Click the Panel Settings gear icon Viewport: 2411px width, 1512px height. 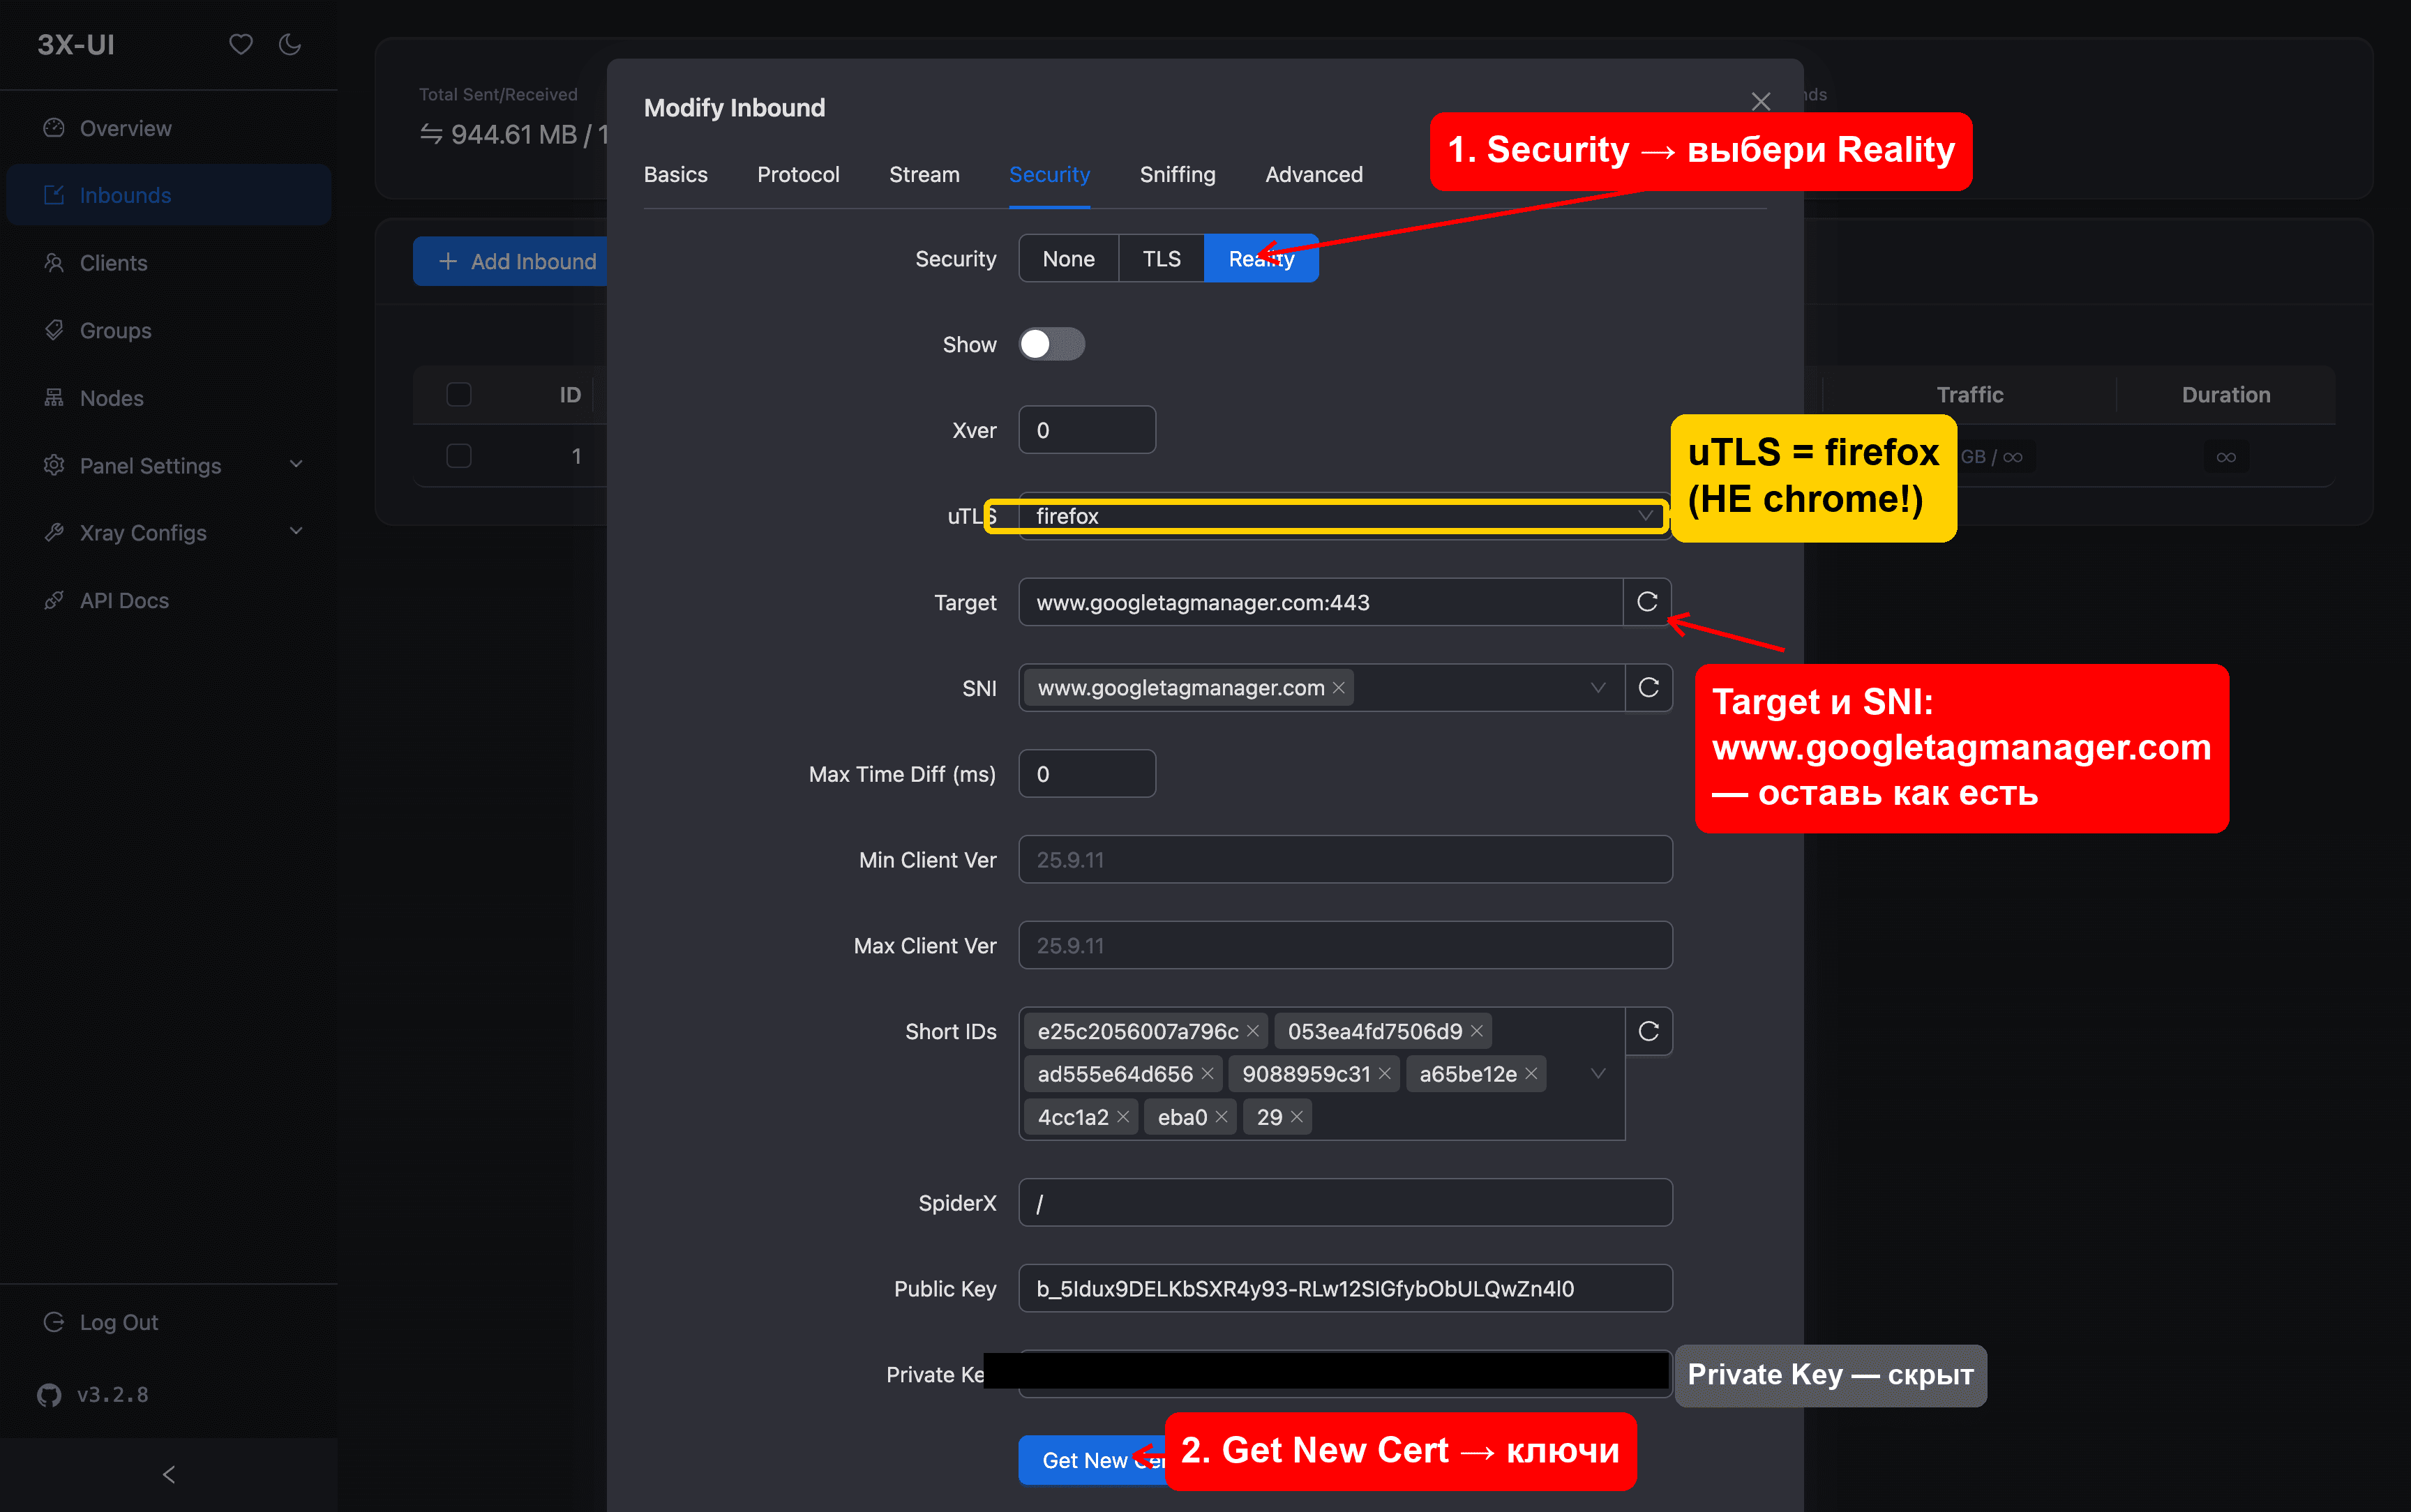pyautogui.click(x=54, y=465)
